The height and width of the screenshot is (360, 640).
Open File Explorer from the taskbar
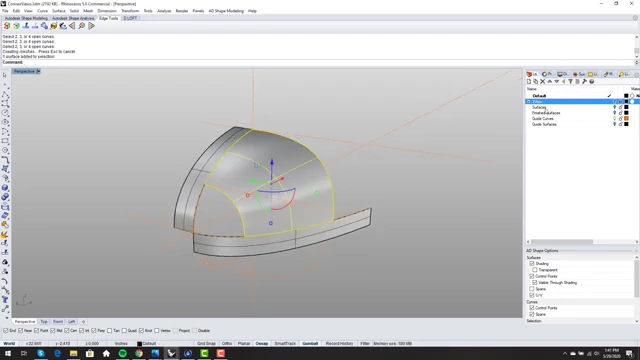point(73,353)
